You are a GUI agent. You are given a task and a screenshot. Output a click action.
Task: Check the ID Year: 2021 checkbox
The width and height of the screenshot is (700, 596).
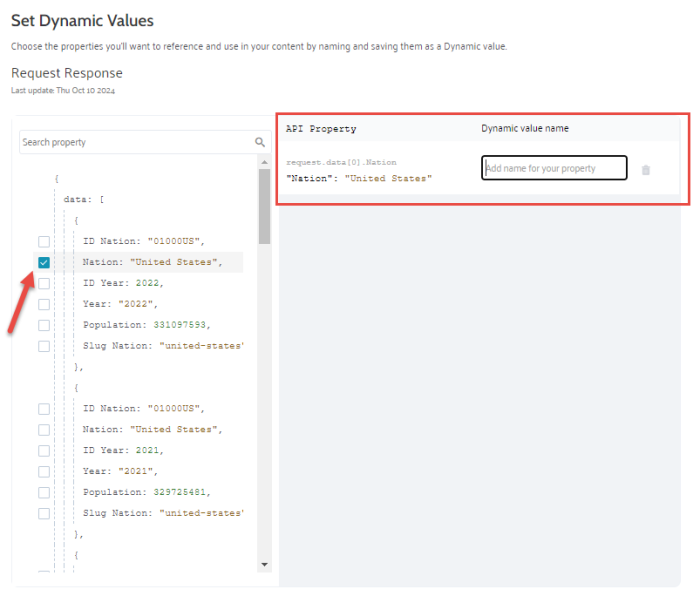pos(44,450)
